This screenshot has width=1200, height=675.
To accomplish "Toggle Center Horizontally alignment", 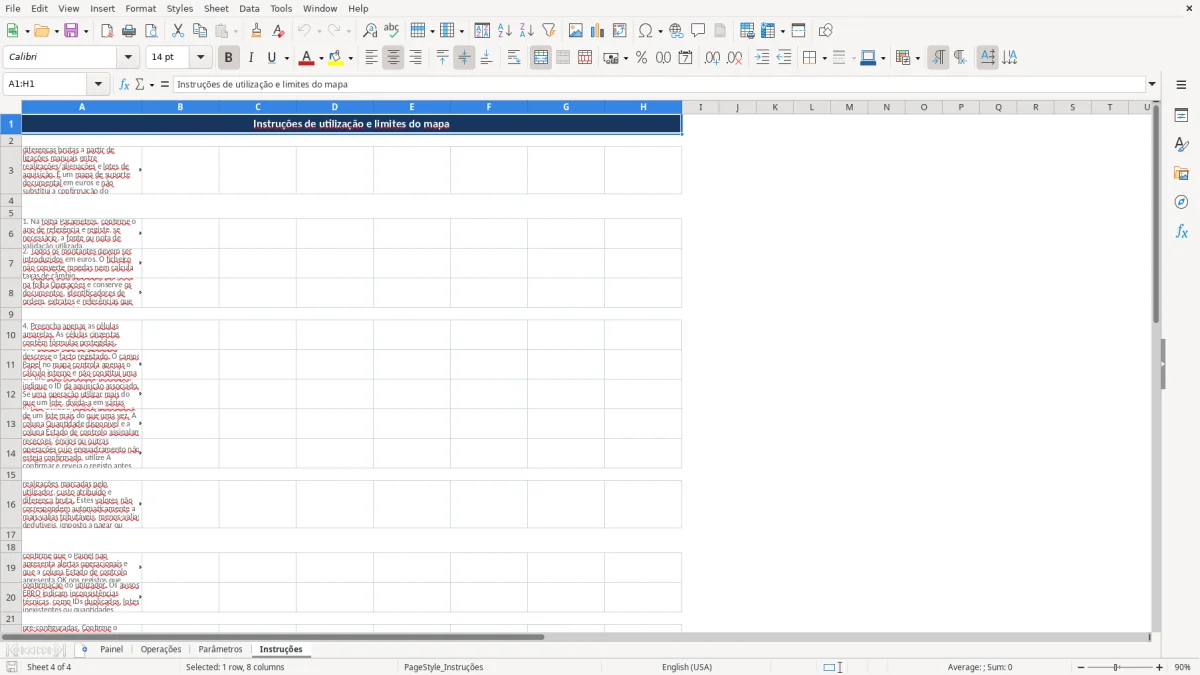I will point(393,58).
